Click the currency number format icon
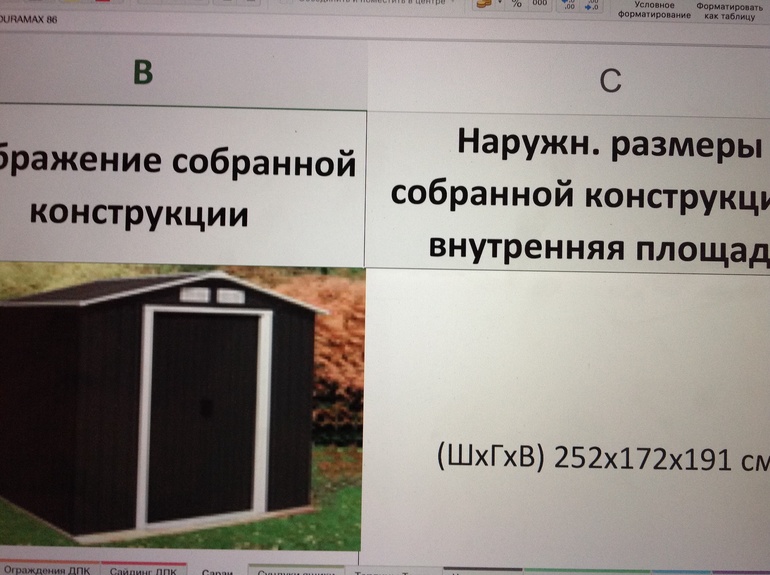 (x=482, y=5)
